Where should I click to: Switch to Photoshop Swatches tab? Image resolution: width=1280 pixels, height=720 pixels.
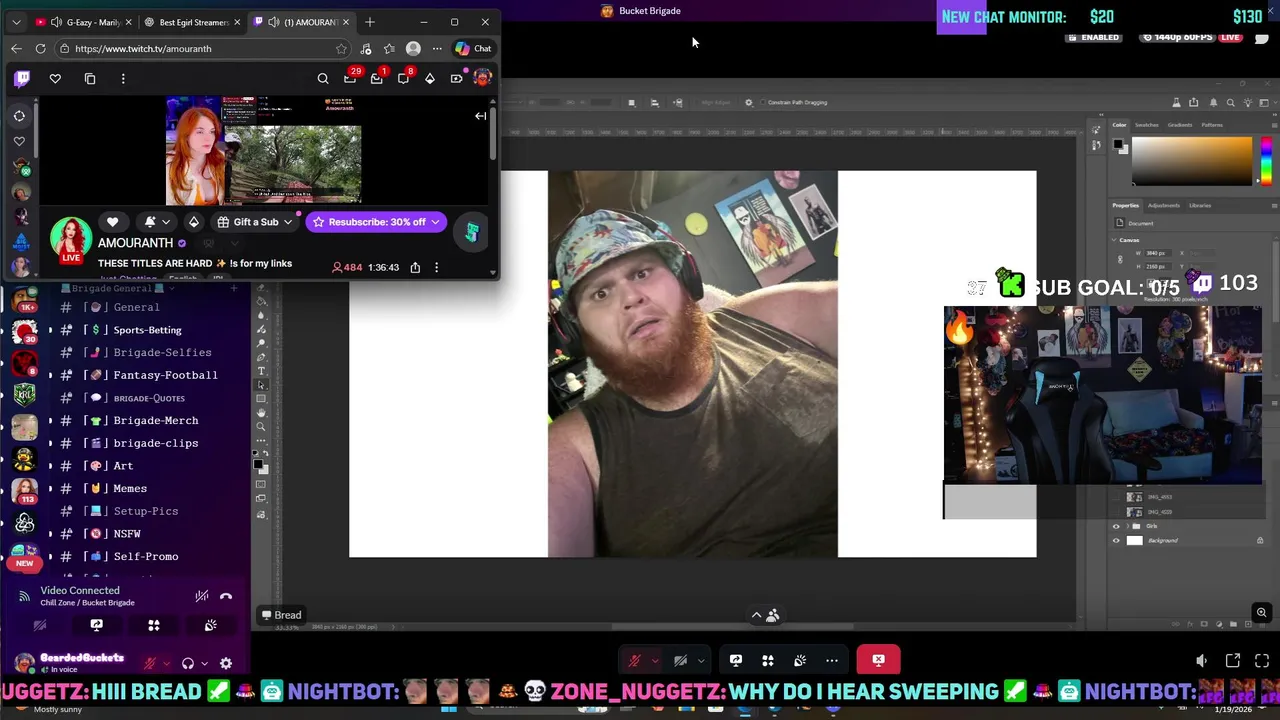click(1147, 125)
